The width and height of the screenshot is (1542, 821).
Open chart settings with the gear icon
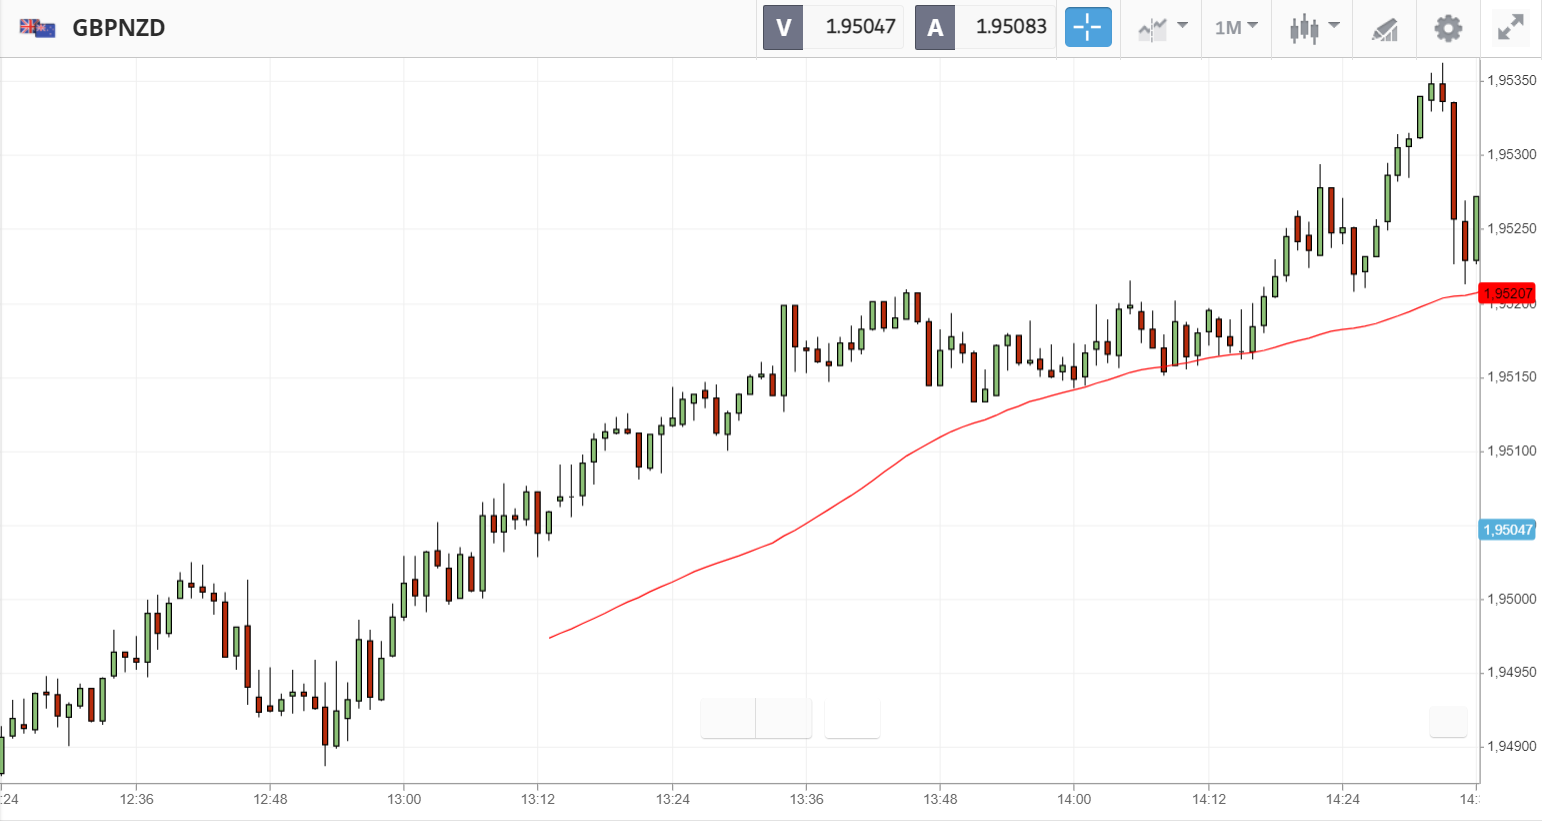click(x=1447, y=28)
